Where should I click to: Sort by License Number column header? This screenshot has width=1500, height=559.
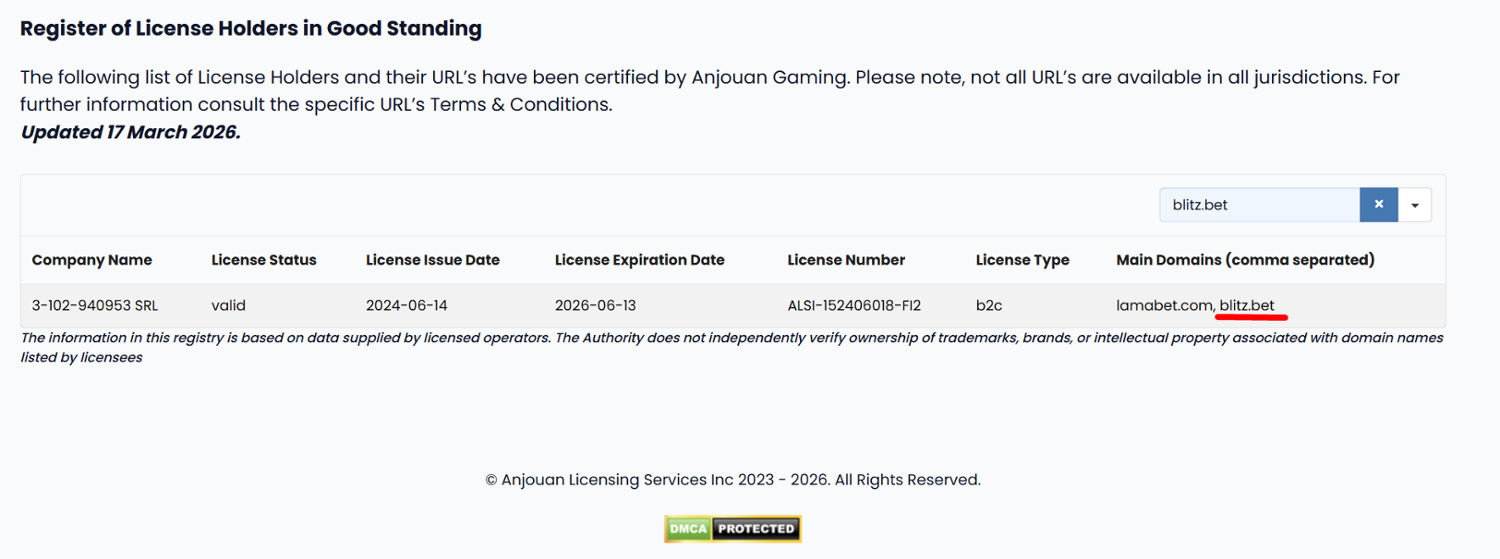(846, 260)
